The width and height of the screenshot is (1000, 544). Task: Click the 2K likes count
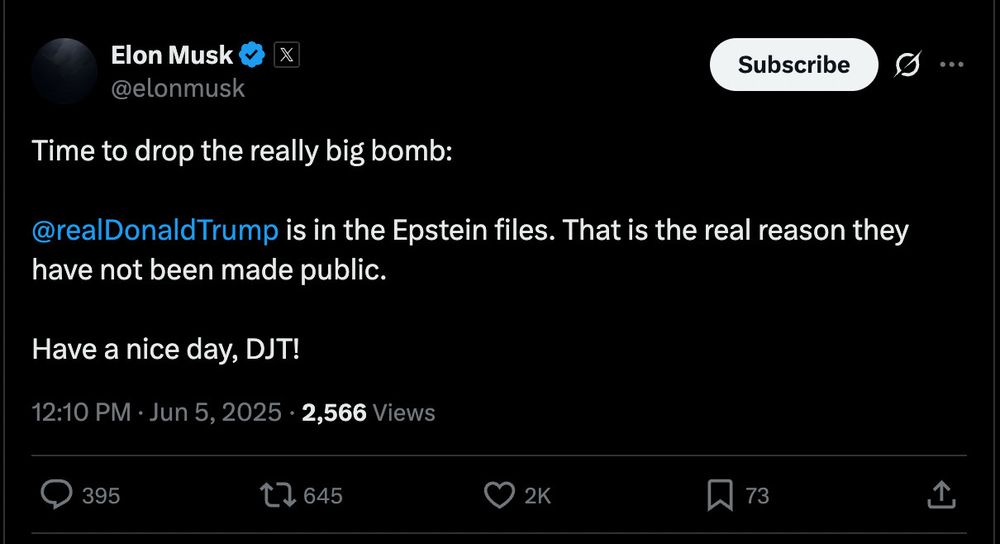pos(537,495)
